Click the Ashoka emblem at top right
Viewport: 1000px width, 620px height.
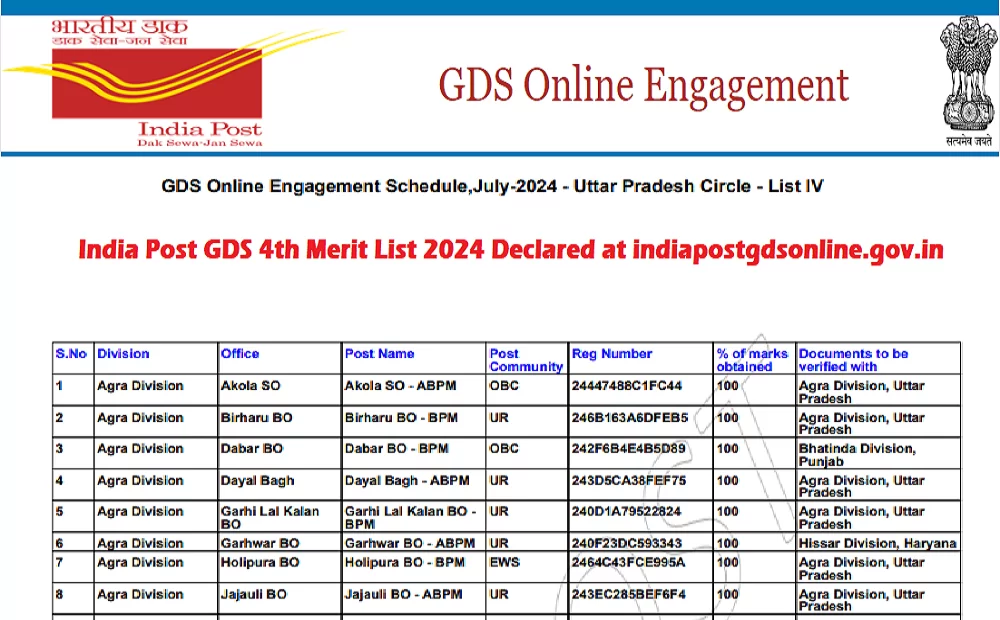(969, 82)
